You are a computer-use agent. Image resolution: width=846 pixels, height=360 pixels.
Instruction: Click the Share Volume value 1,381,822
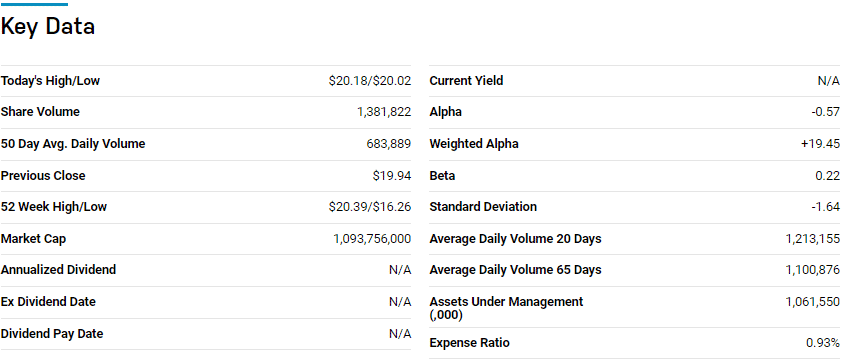click(x=384, y=112)
